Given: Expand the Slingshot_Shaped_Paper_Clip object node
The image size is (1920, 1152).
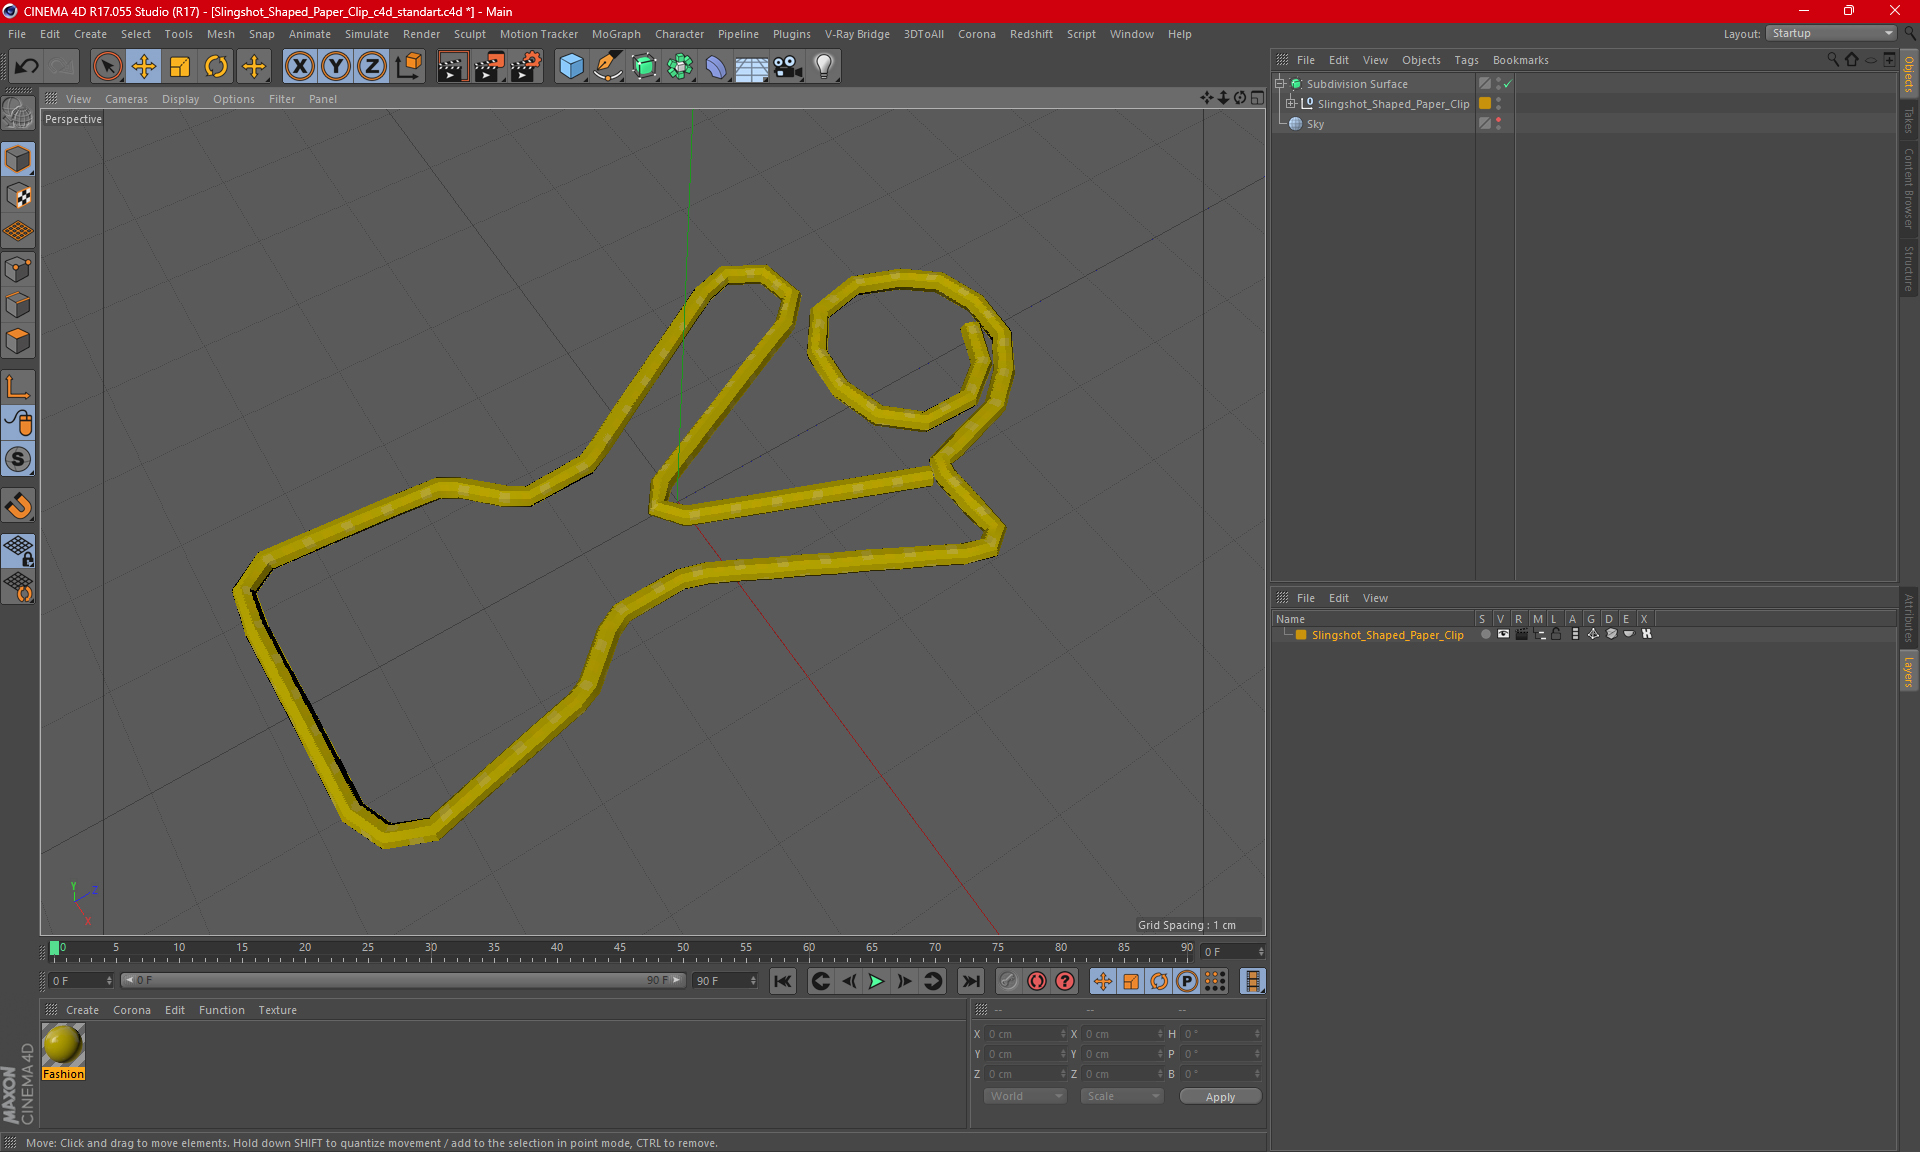Looking at the screenshot, I should [x=1291, y=103].
